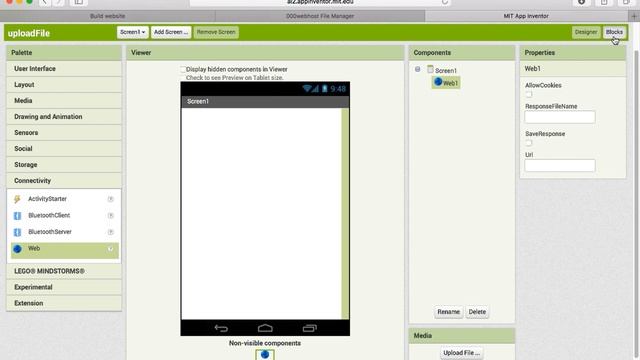Expand the Sensors palette section
The height and width of the screenshot is (360, 640).
coord(64,133)
